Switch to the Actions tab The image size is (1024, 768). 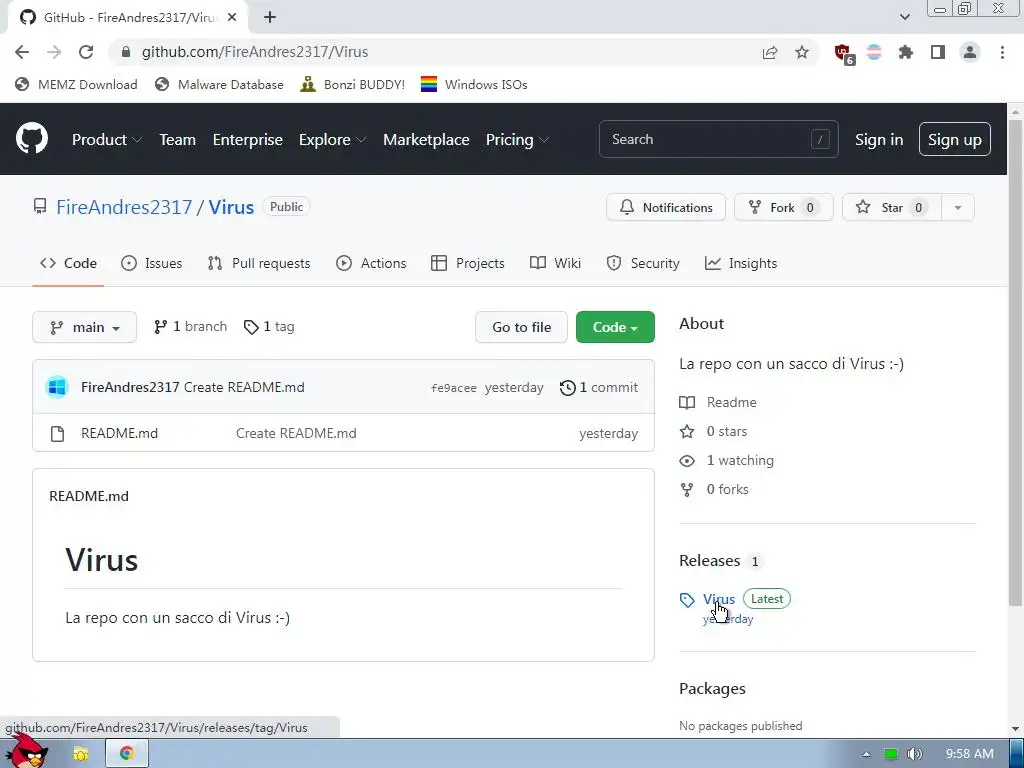coord(371,263)
